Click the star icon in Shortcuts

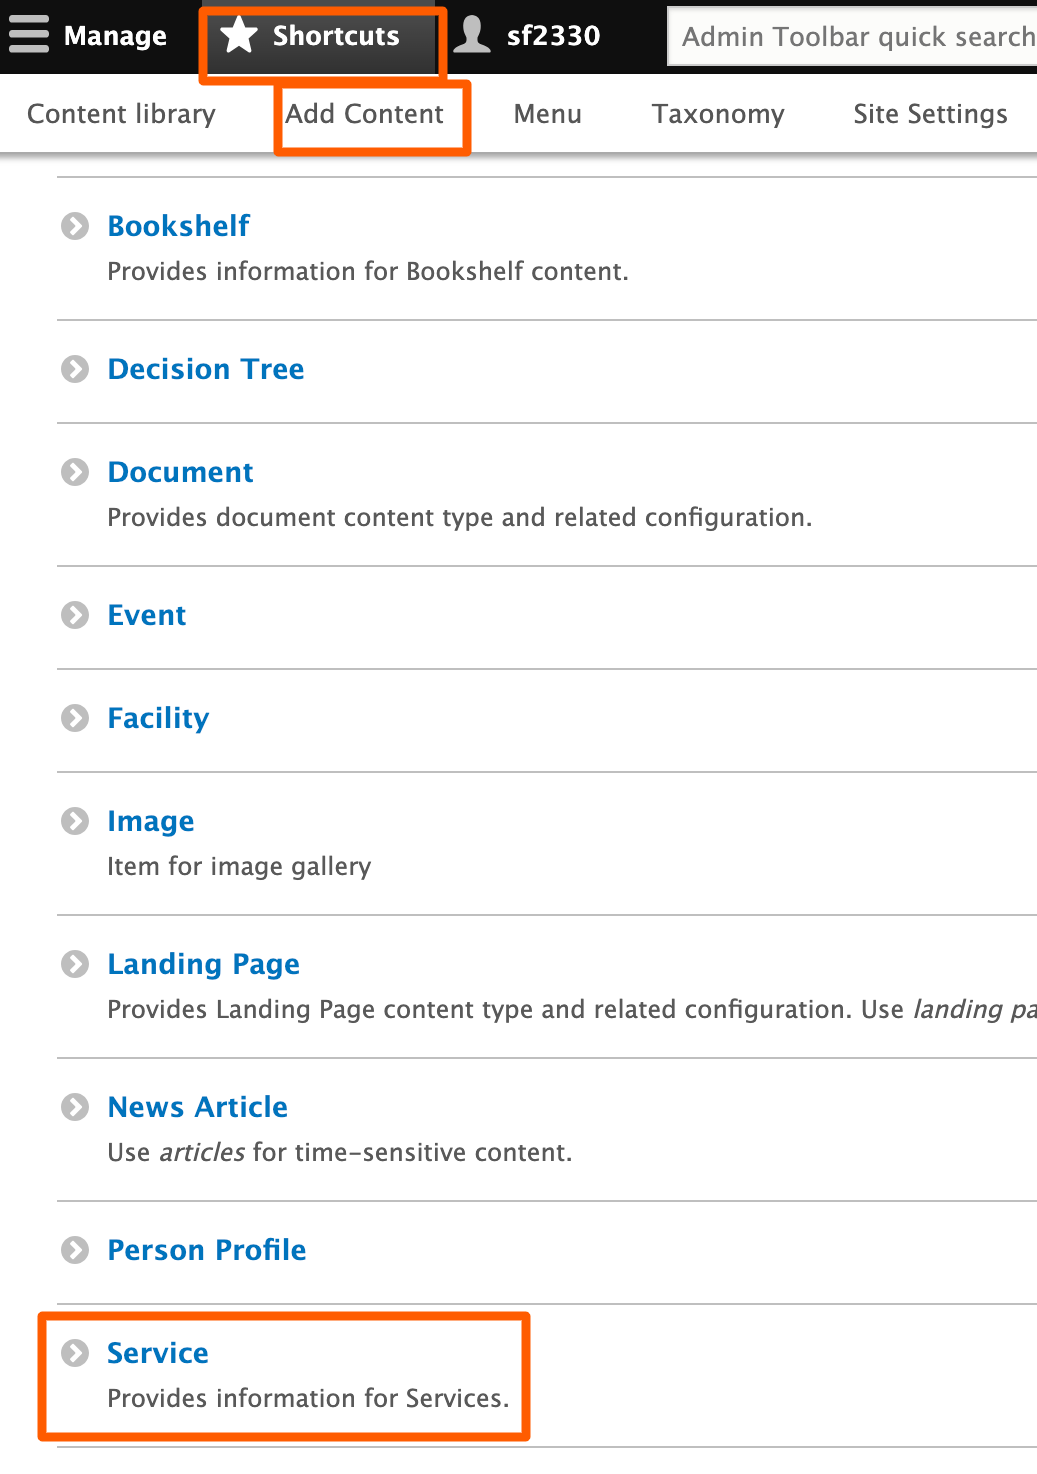tap(239, 35)
